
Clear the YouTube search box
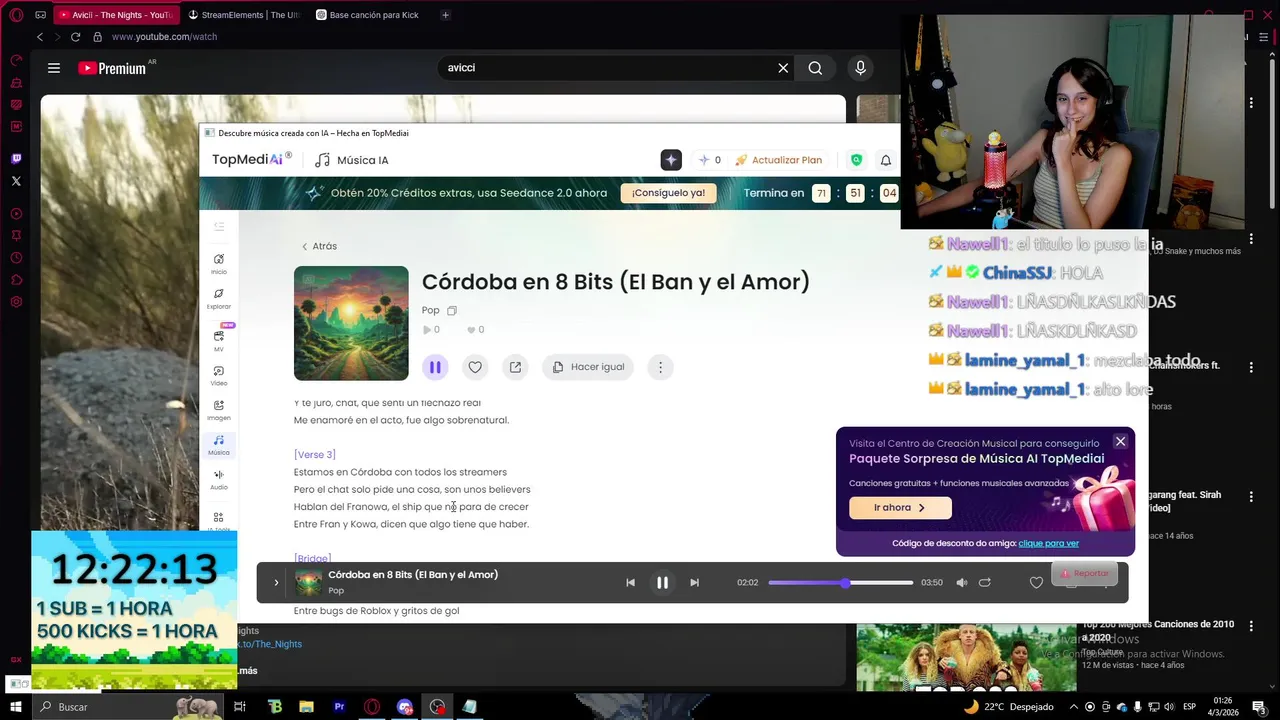point(783,68)
